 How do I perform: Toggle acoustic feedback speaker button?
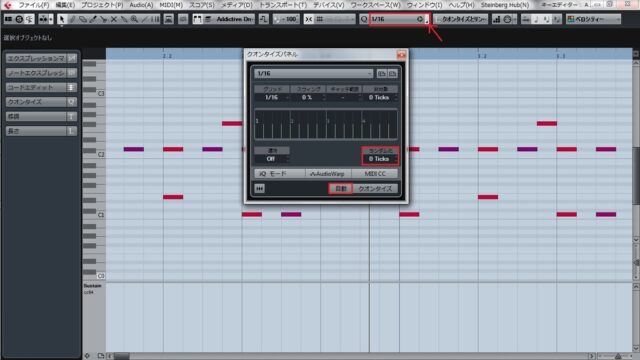(29, 19)
